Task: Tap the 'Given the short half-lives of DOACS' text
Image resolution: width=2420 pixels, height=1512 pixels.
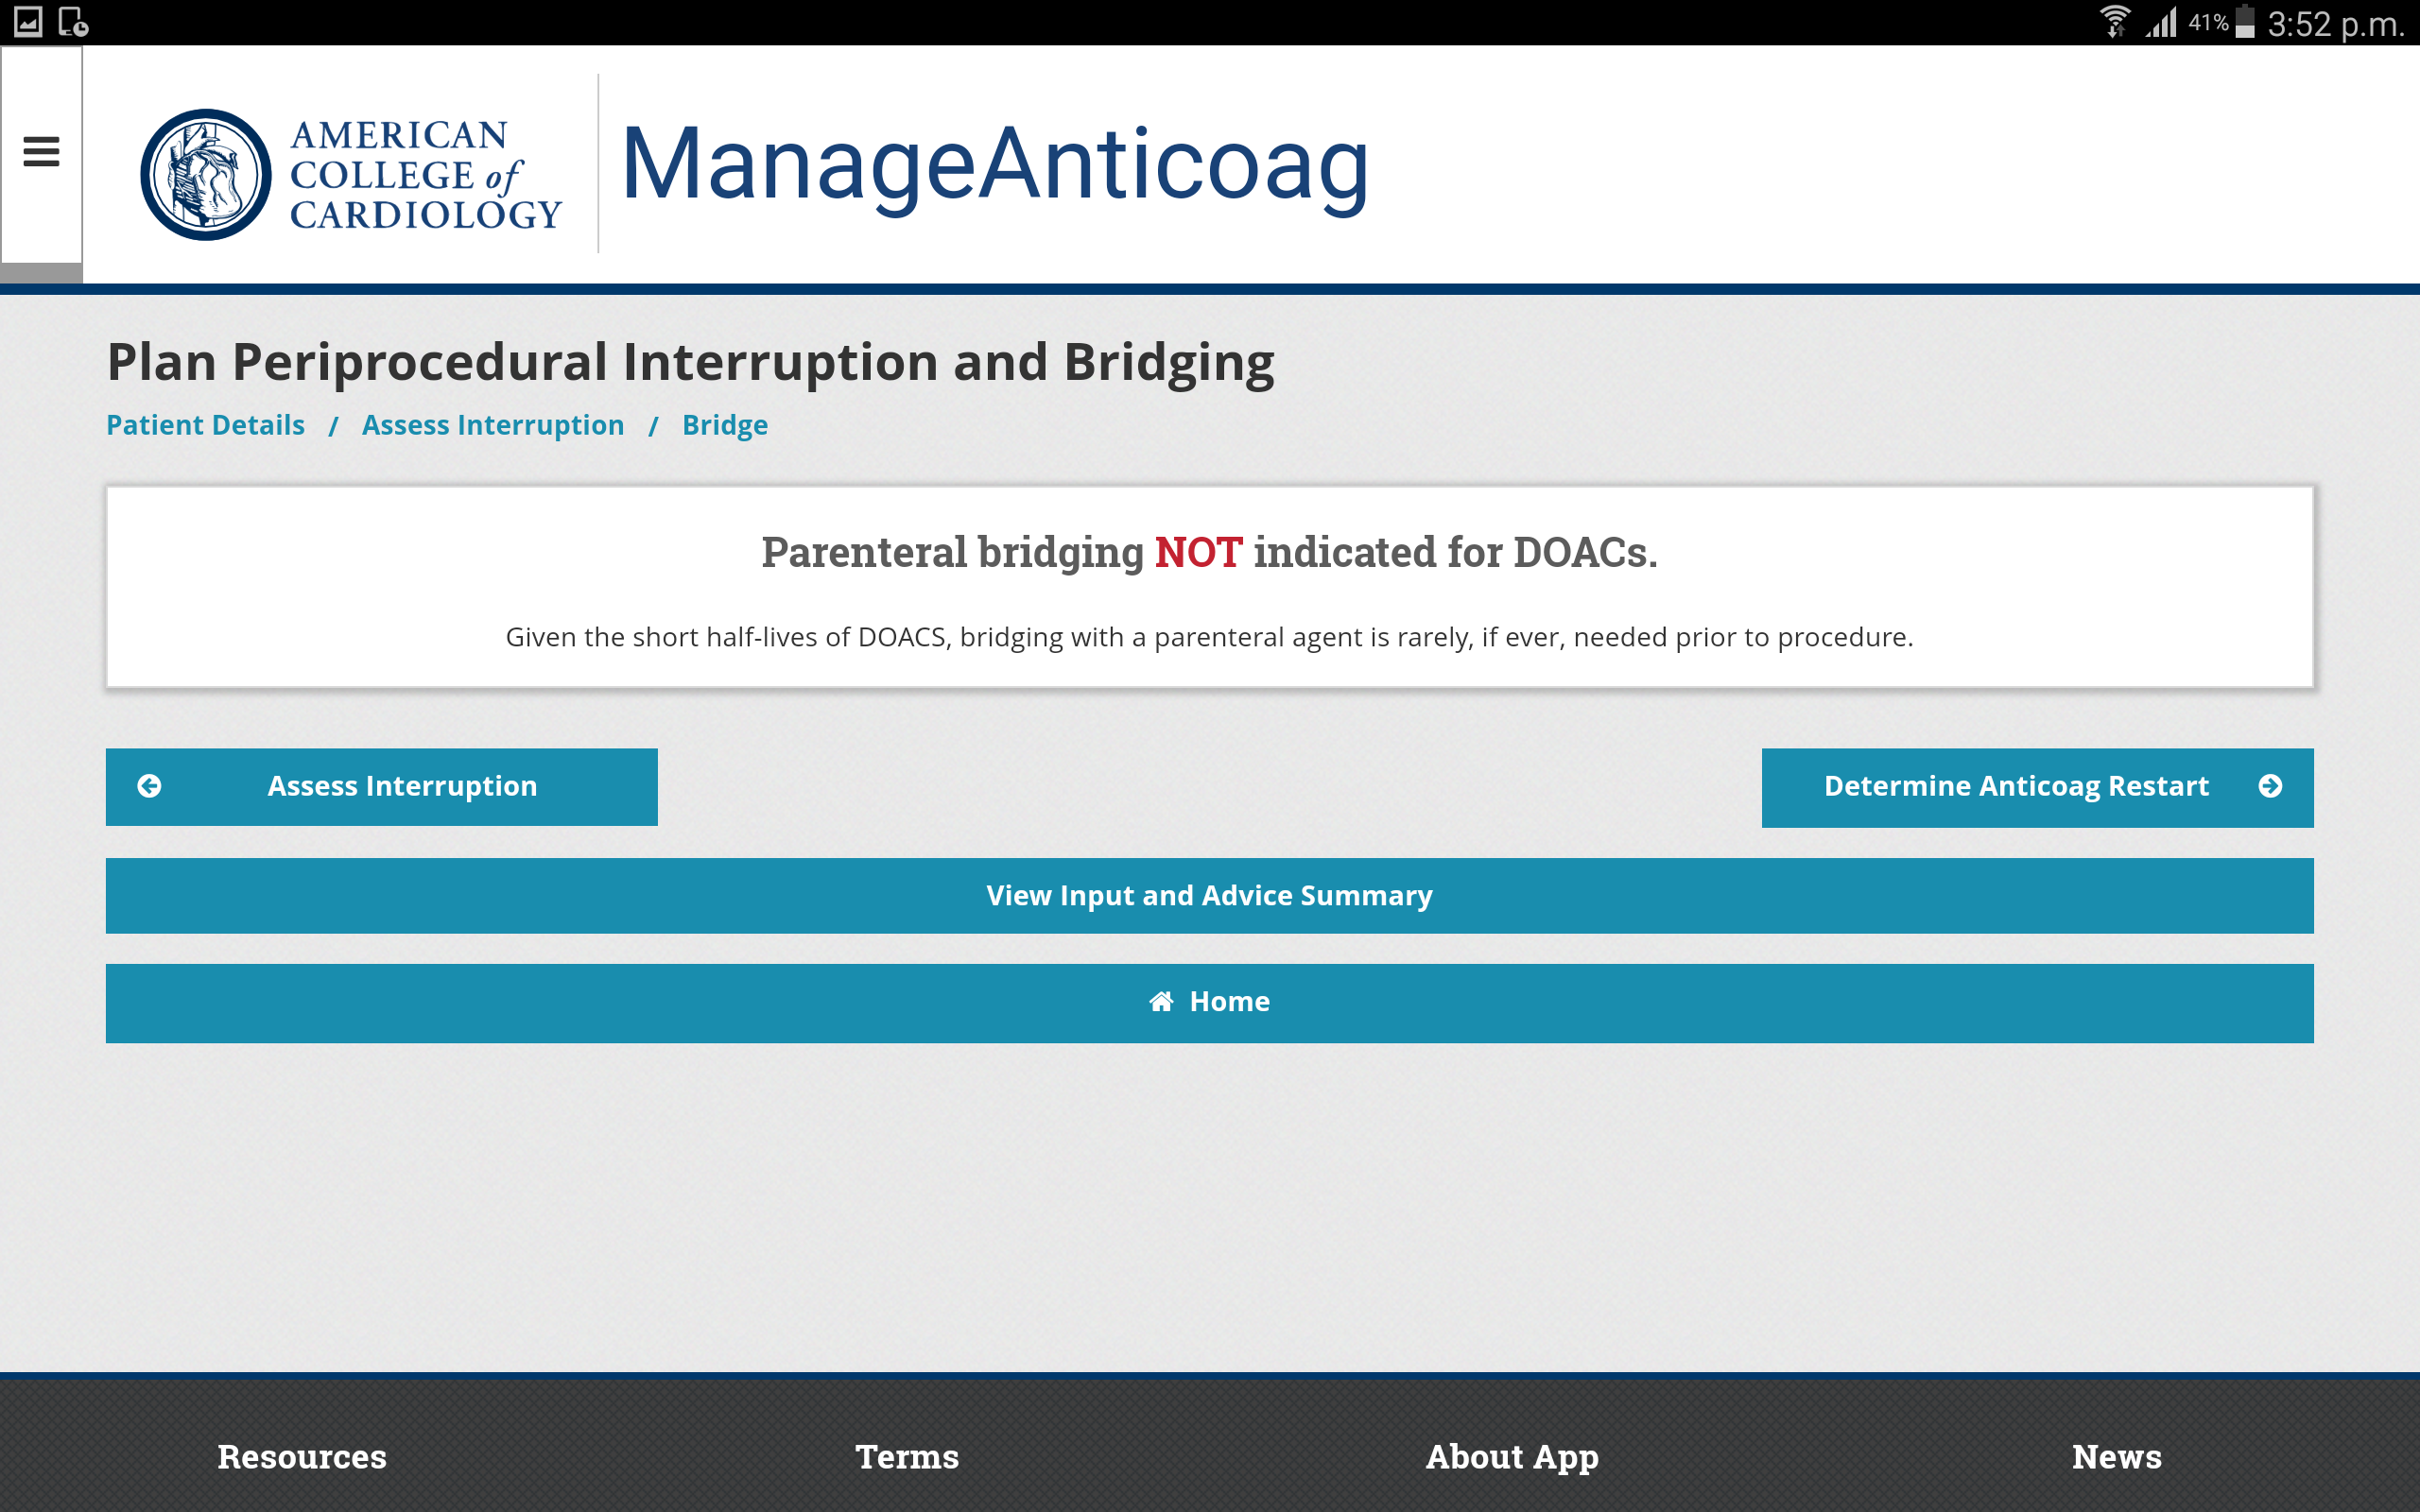Action: 1210,637
